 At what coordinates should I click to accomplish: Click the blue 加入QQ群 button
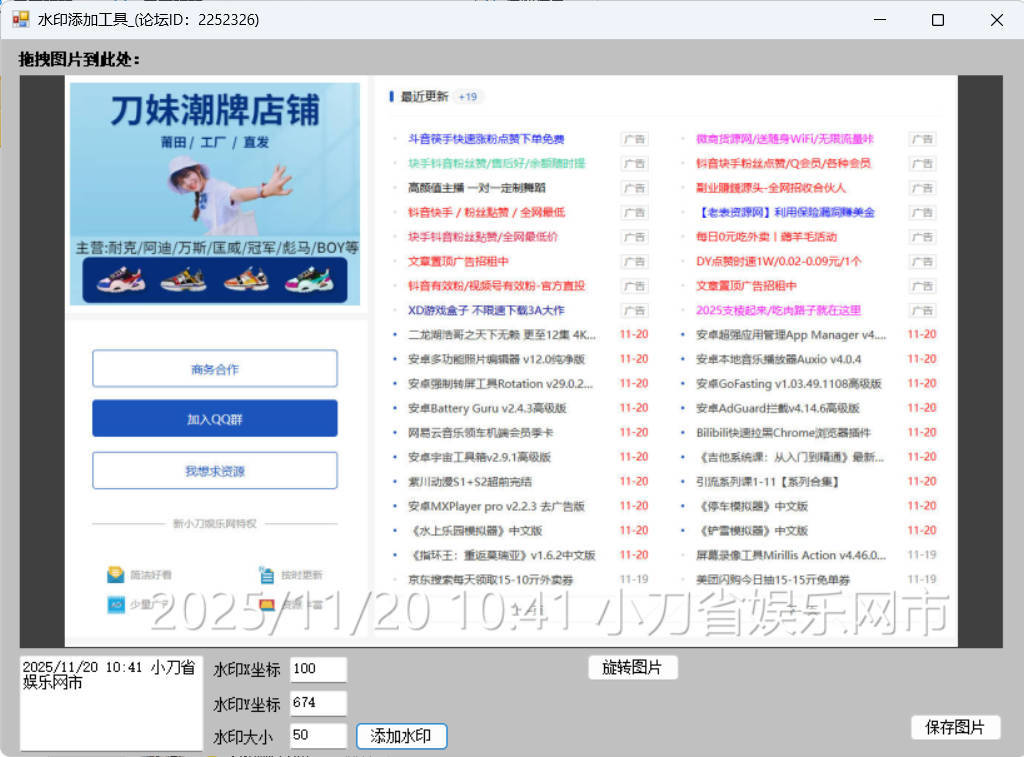[x=214, y=416]
